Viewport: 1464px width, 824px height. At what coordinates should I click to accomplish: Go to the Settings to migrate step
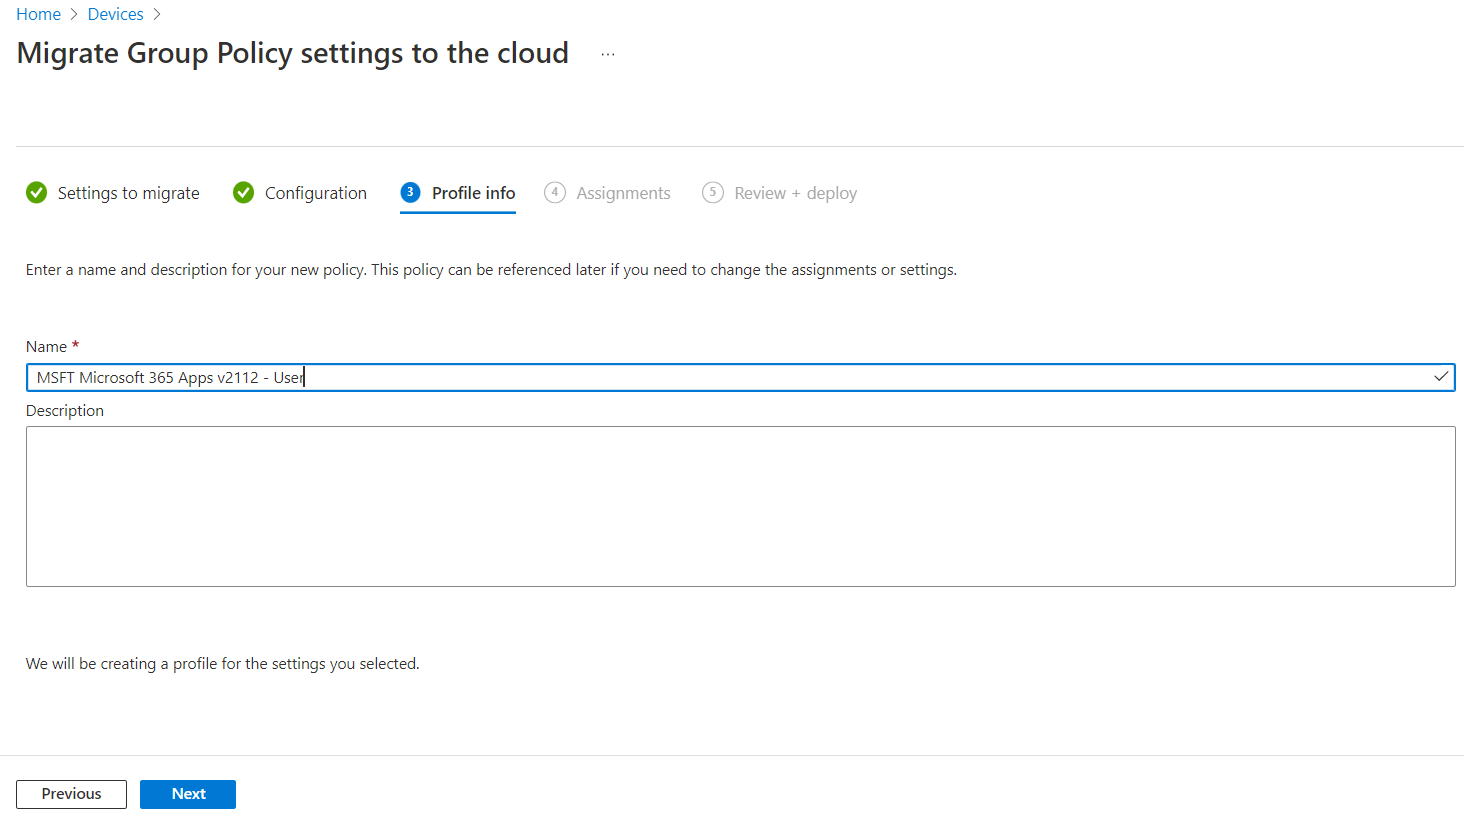pyautogui.click(x=128, y=193)
